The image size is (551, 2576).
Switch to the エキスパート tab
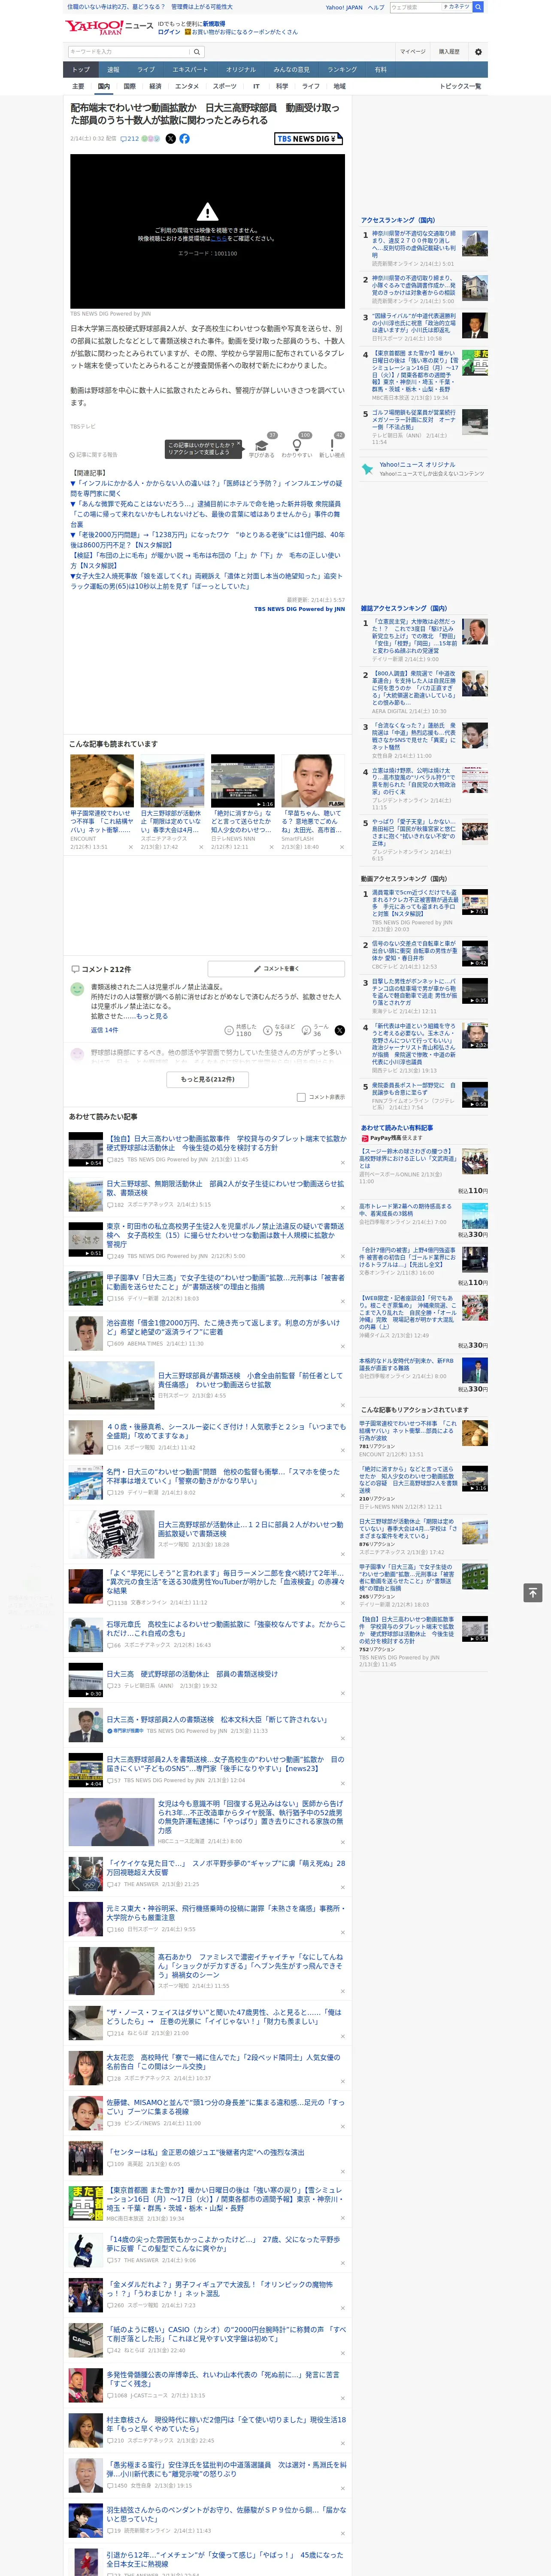click(x=190, y=70)
